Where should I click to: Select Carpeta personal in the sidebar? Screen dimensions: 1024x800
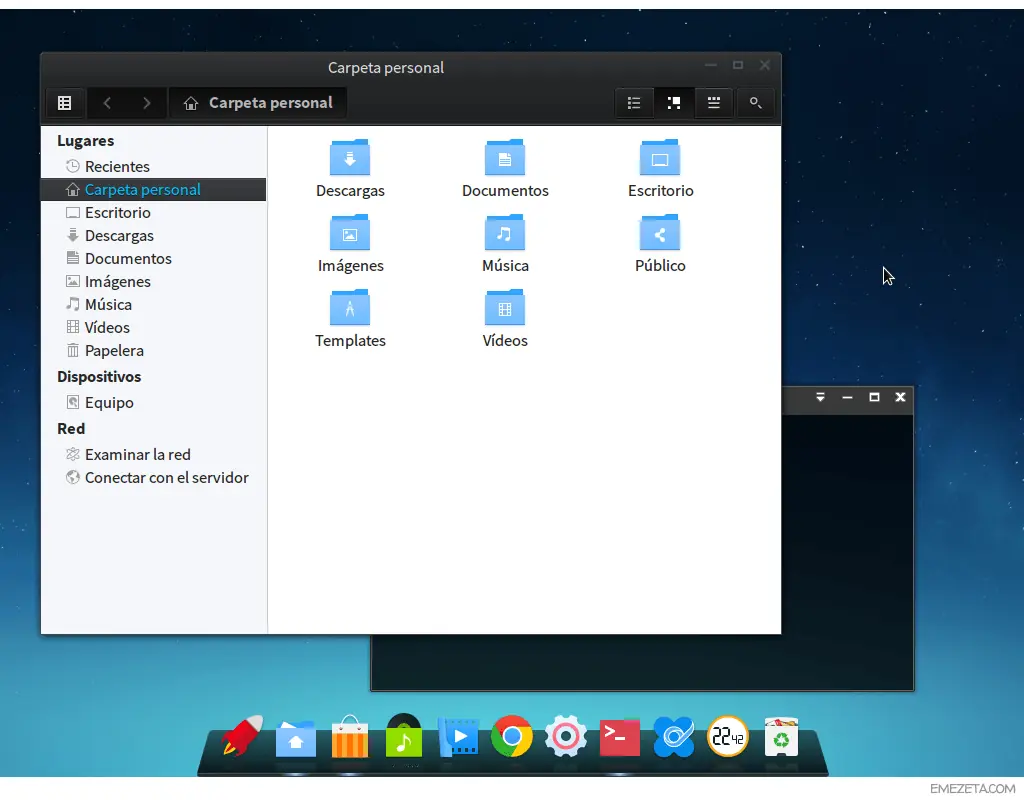(153, 189)
